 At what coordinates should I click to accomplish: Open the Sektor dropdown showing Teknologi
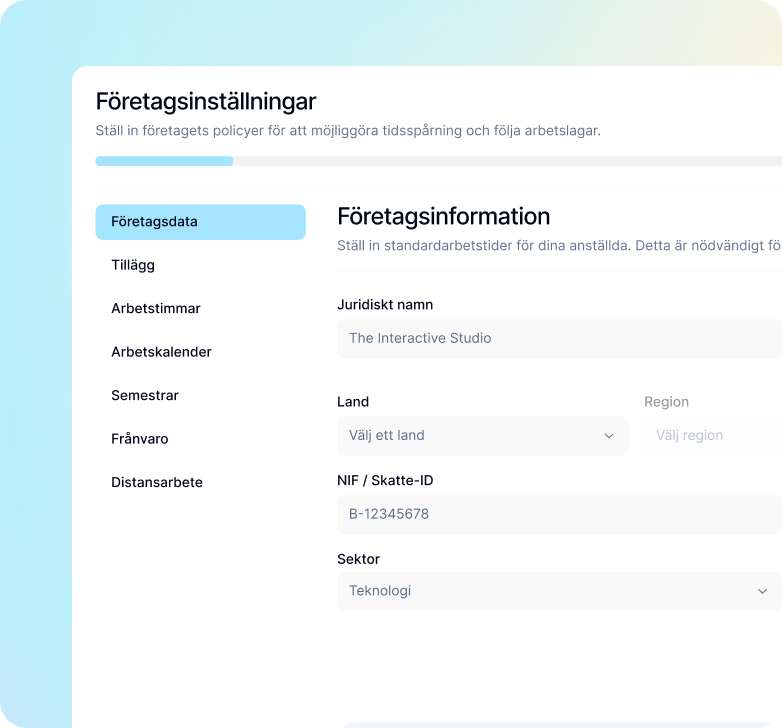click(x=560, y=591)
